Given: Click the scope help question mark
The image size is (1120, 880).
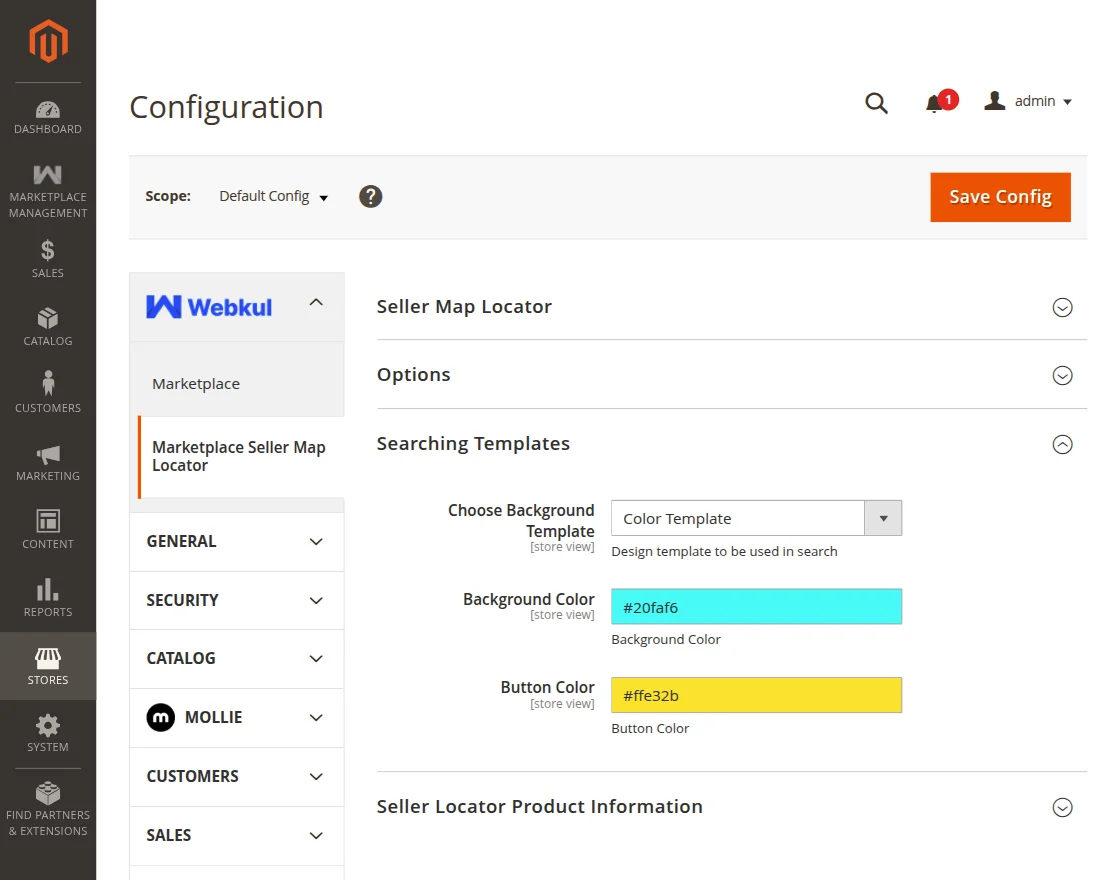Looking at the screenshot, I should [371, 197].
